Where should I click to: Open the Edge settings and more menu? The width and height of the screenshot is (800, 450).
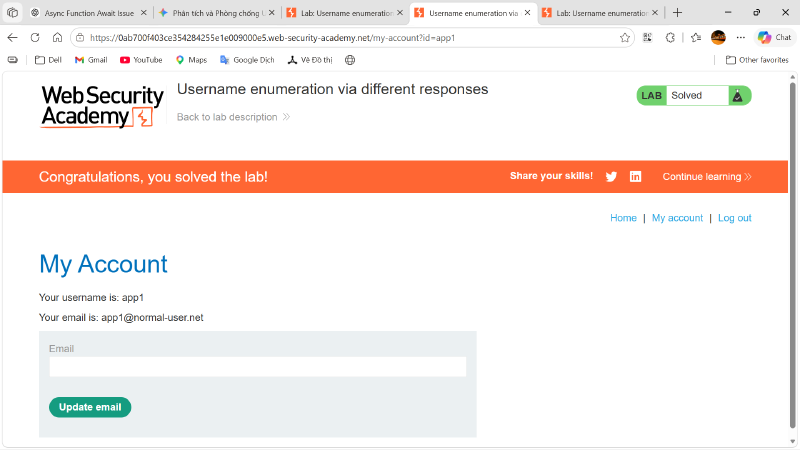click(x=741, y=37)
